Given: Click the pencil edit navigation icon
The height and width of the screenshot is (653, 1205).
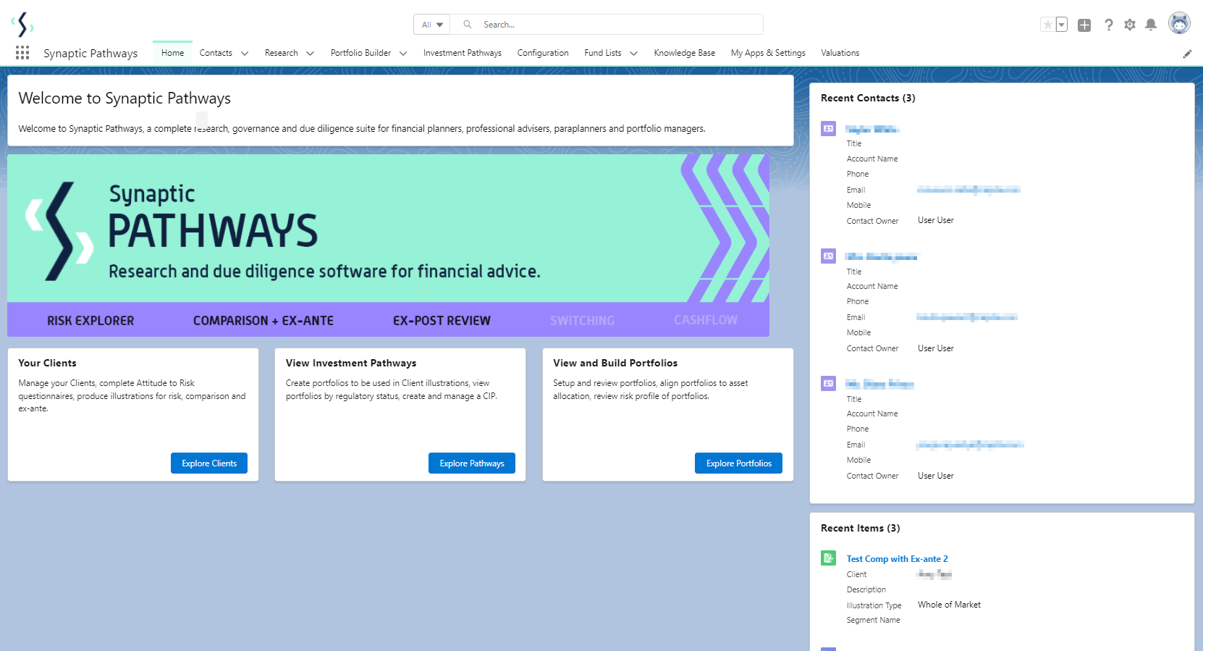Looking at the screenshot, I should coord(1187,54).
